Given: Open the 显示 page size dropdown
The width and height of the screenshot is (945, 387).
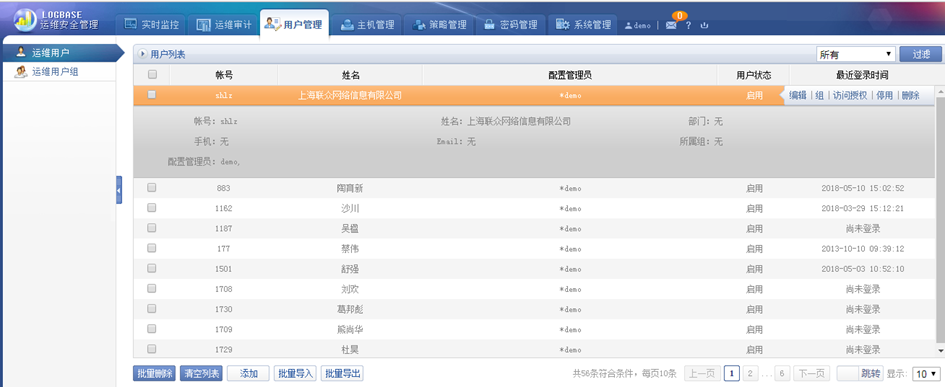Looking at the screenshot, I should (x=926, y=374).
